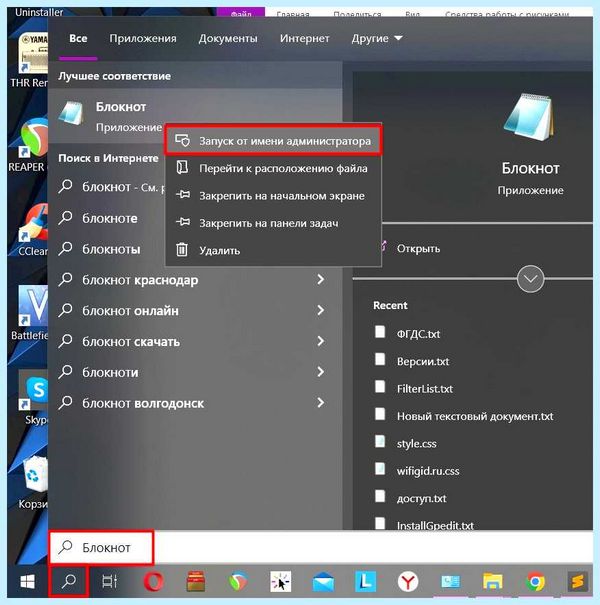Open recent file InstallGpedit.txt
The image size is (600, 605).
(435, 525)
